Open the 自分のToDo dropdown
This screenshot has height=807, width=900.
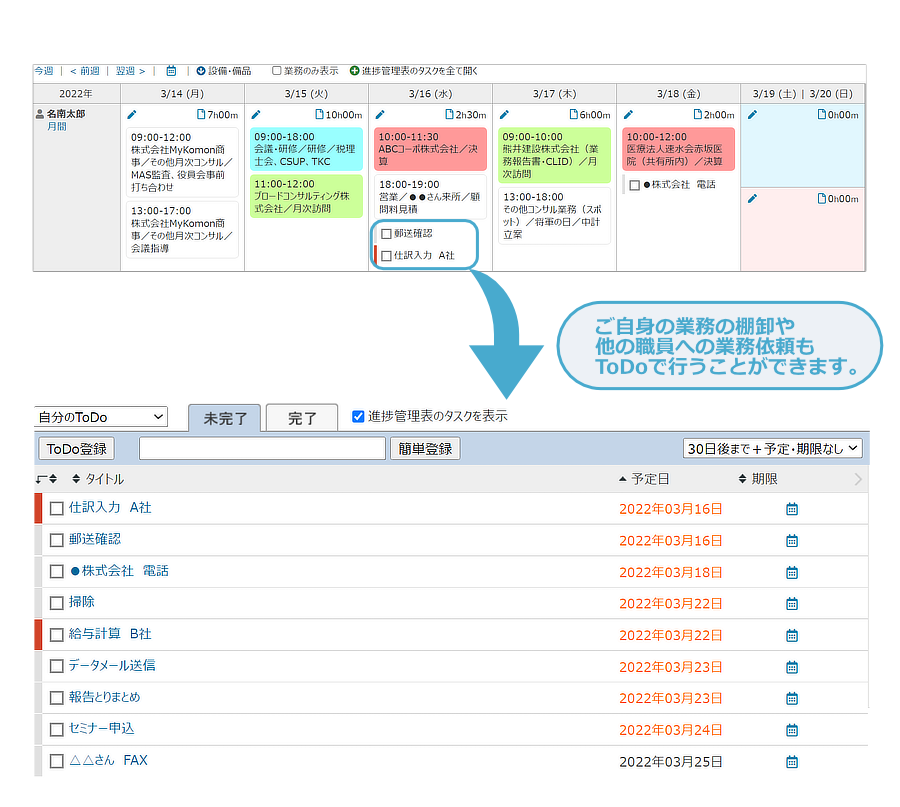click(x=100, y=417)
